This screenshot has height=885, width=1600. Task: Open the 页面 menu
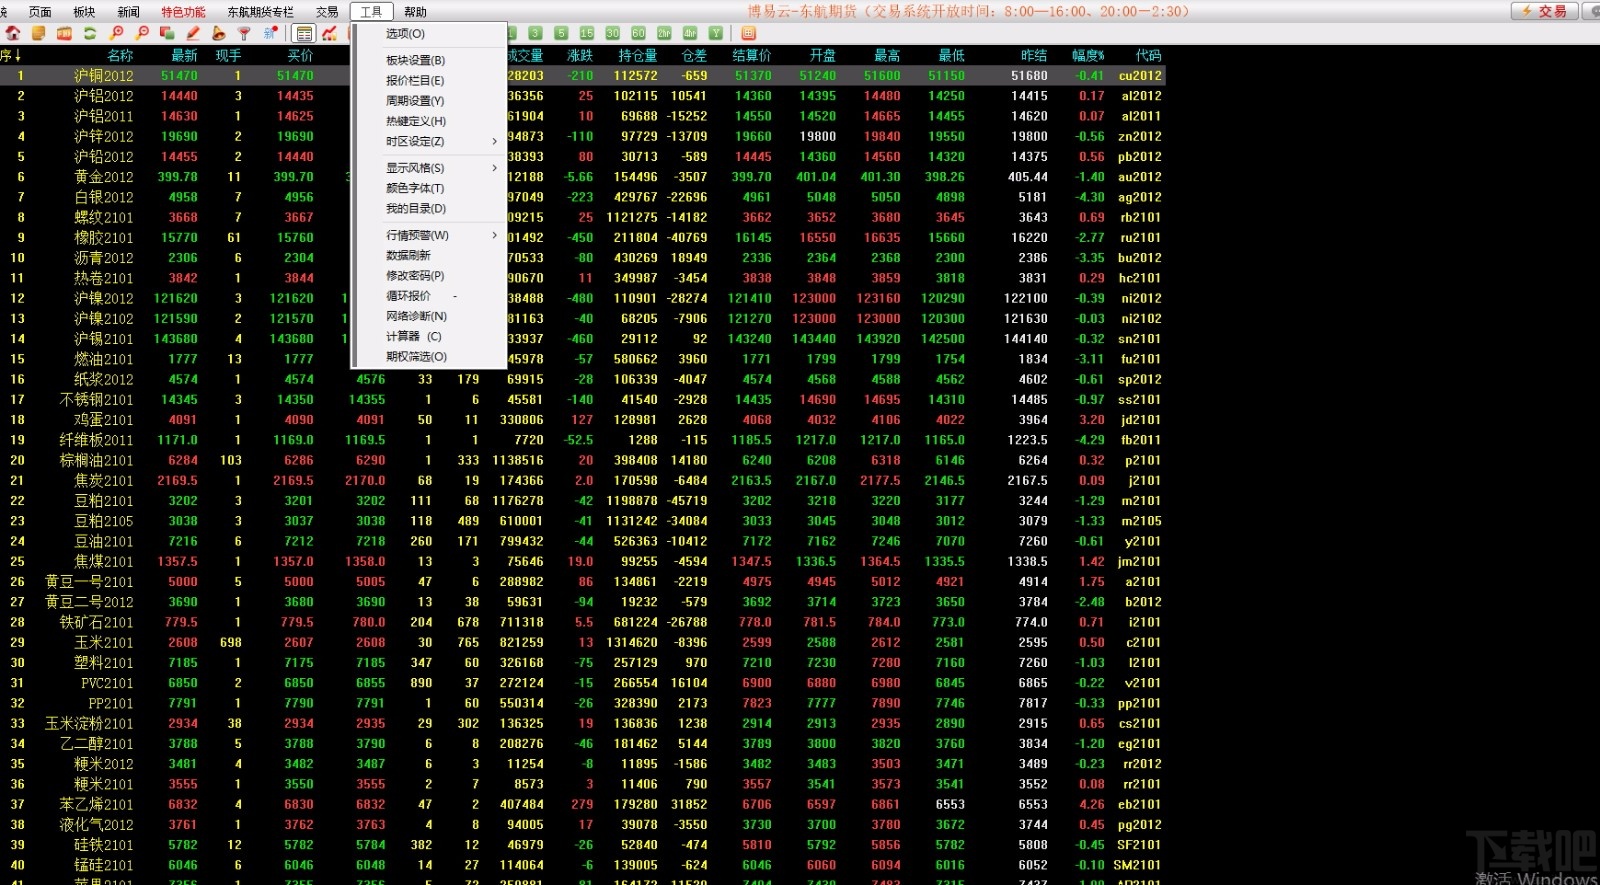(40, 12)
